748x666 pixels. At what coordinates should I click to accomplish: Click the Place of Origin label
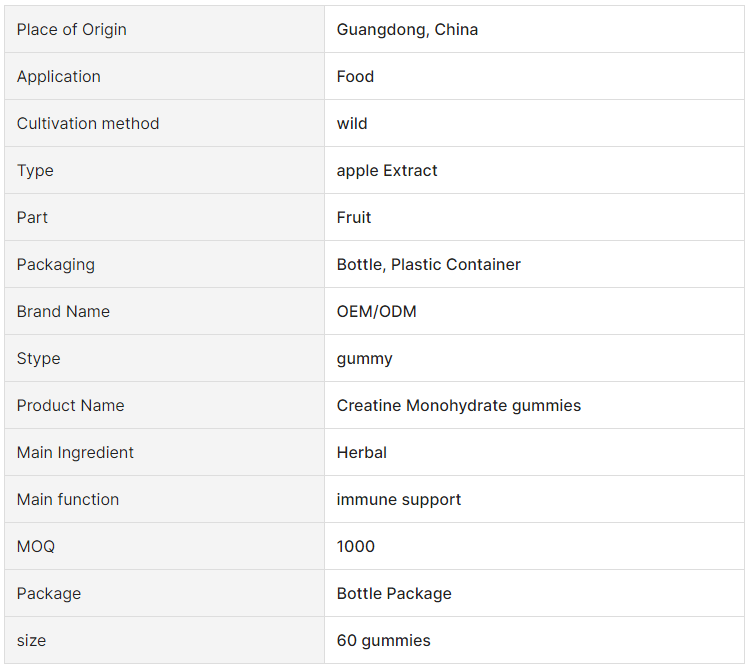pyautogui.click(x=72, y=30)
